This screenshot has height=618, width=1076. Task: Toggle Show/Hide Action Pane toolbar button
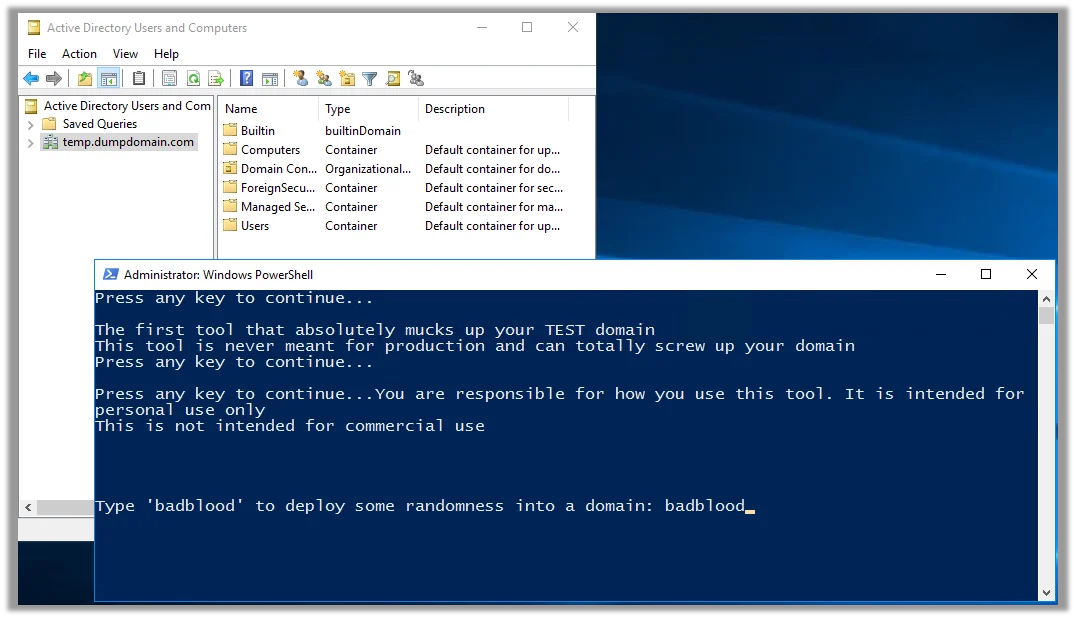pos(270,79)
